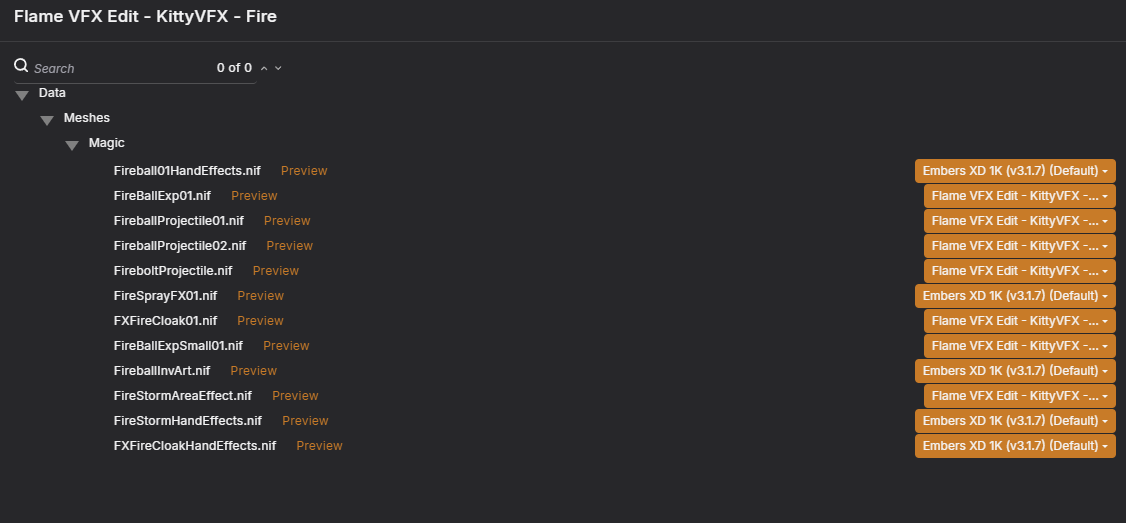Open provider dropdown for FireSprayFX01.nif
This screenshot has height=523, width=1126.
[1015, 296]
